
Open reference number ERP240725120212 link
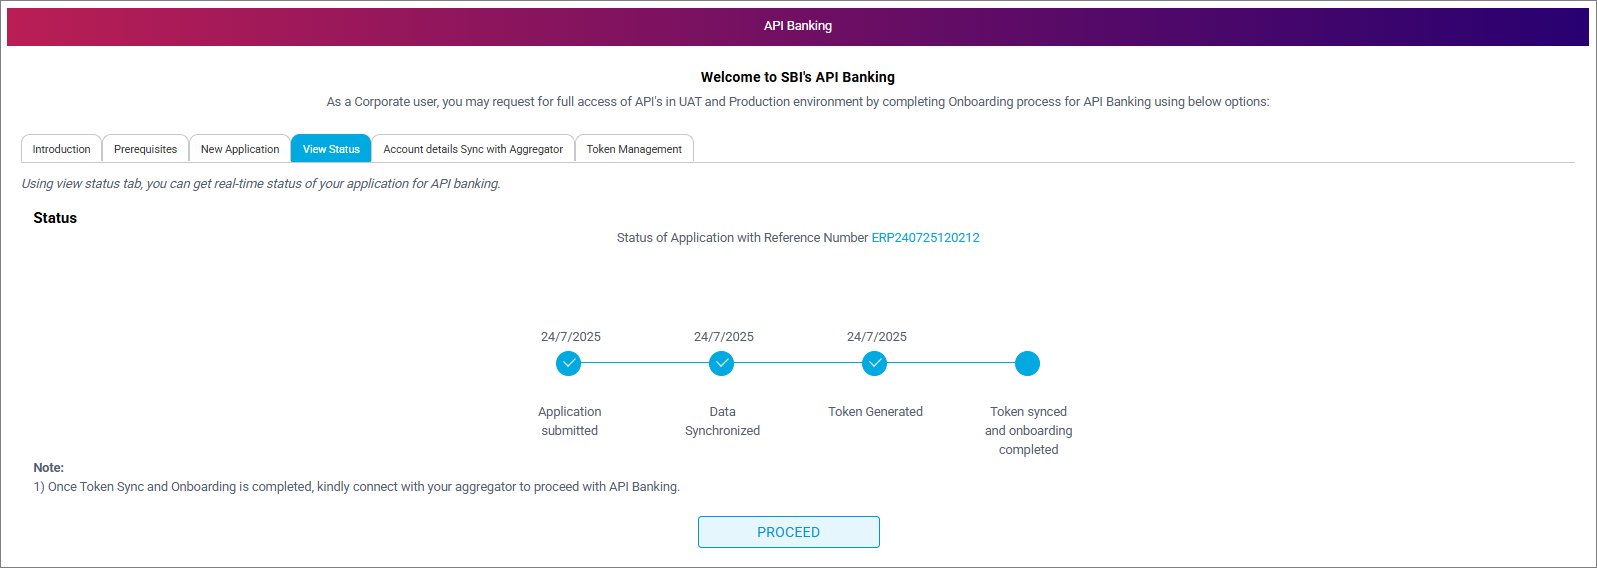(925, 238)
